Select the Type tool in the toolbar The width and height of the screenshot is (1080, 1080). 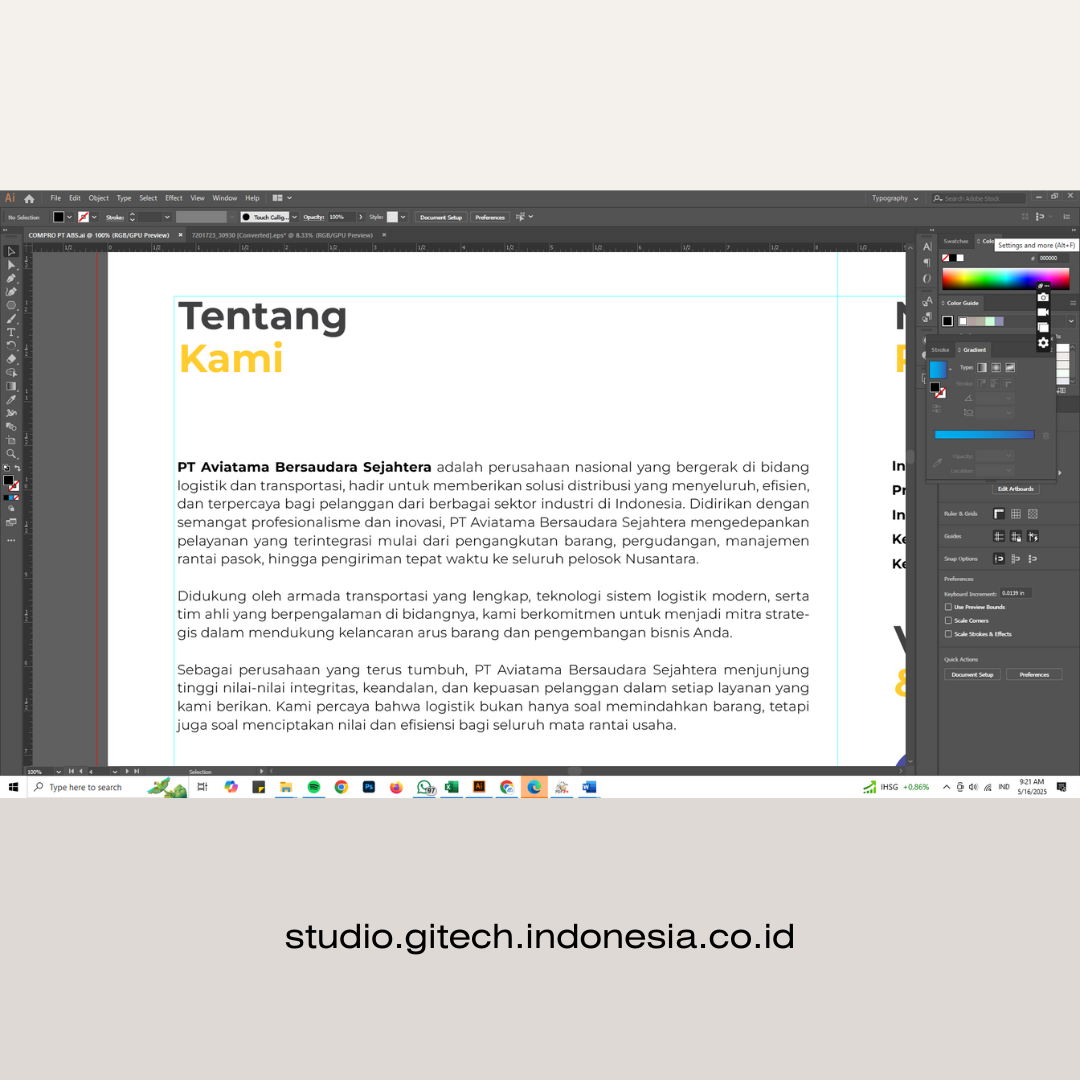point(11,332)
